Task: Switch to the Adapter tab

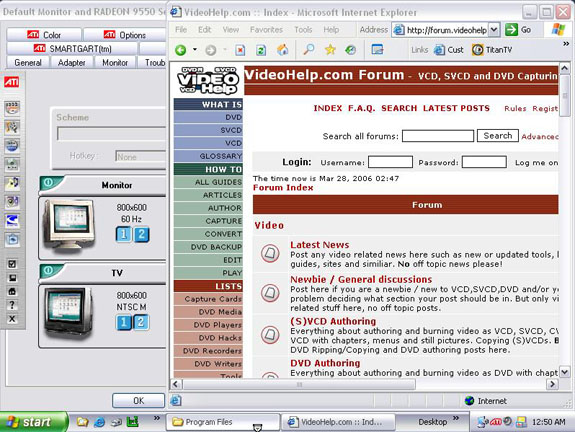Action: (72, 63)
